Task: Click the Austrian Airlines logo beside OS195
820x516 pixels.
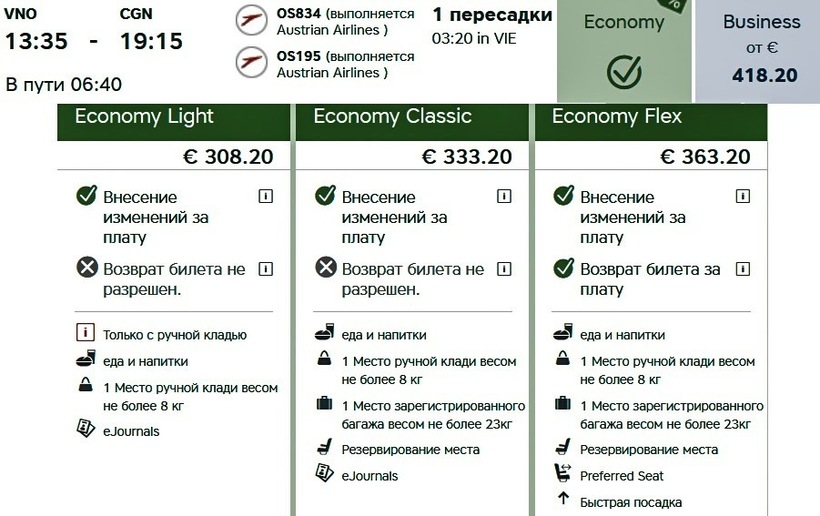Action: click(252, 62)
